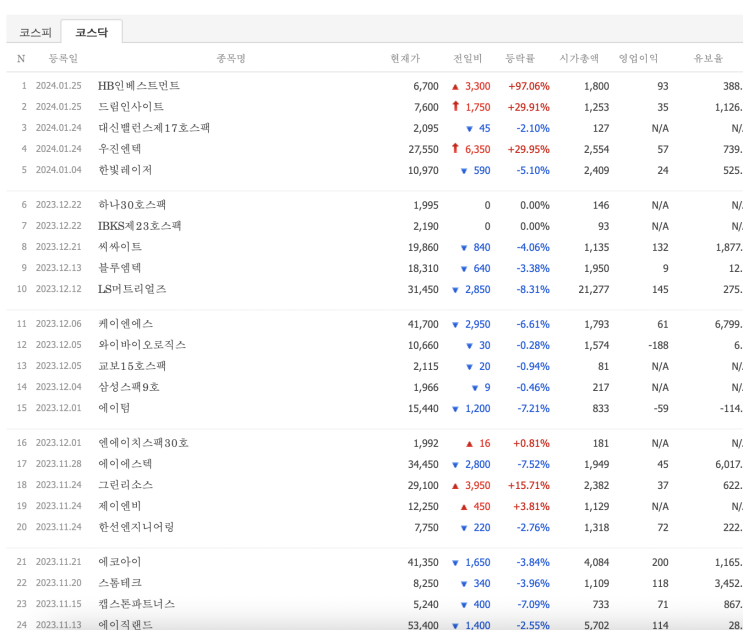Click the 종목명 column header
The image size is (743, 630).
coord(231,58)
